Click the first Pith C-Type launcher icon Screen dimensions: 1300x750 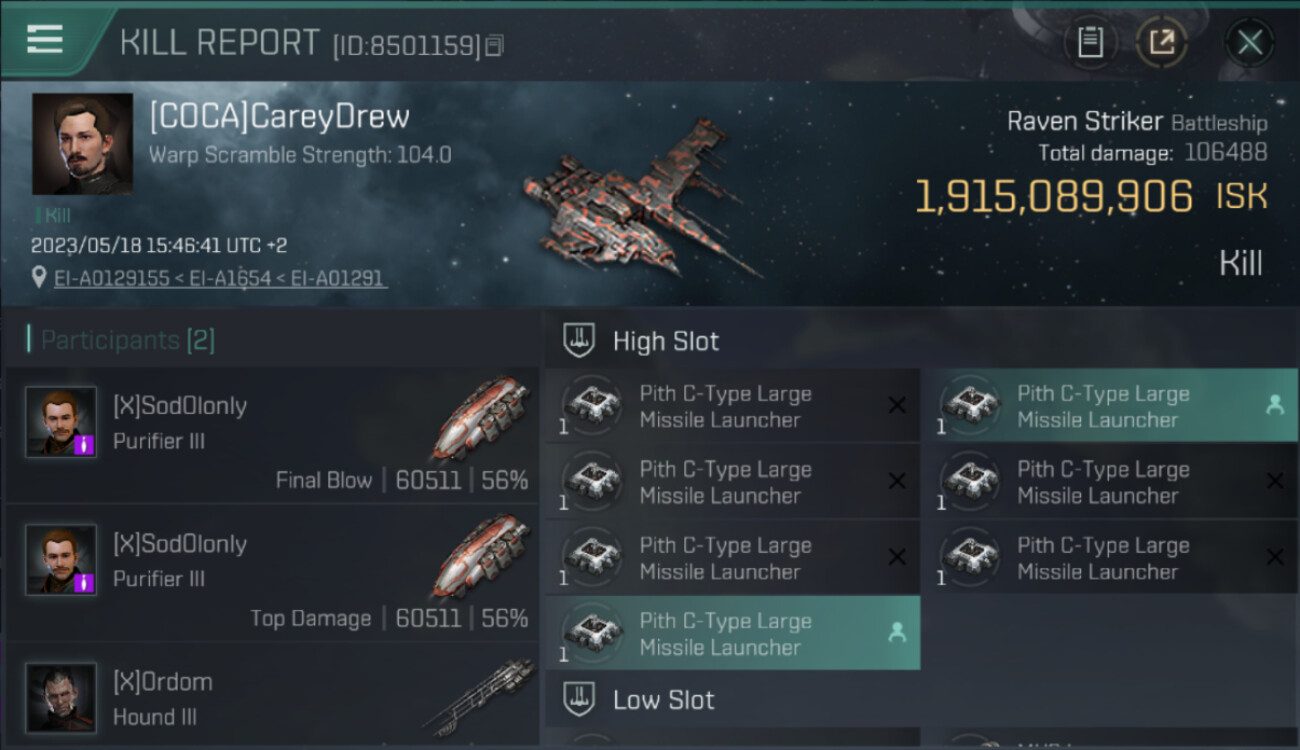point(592,405)
